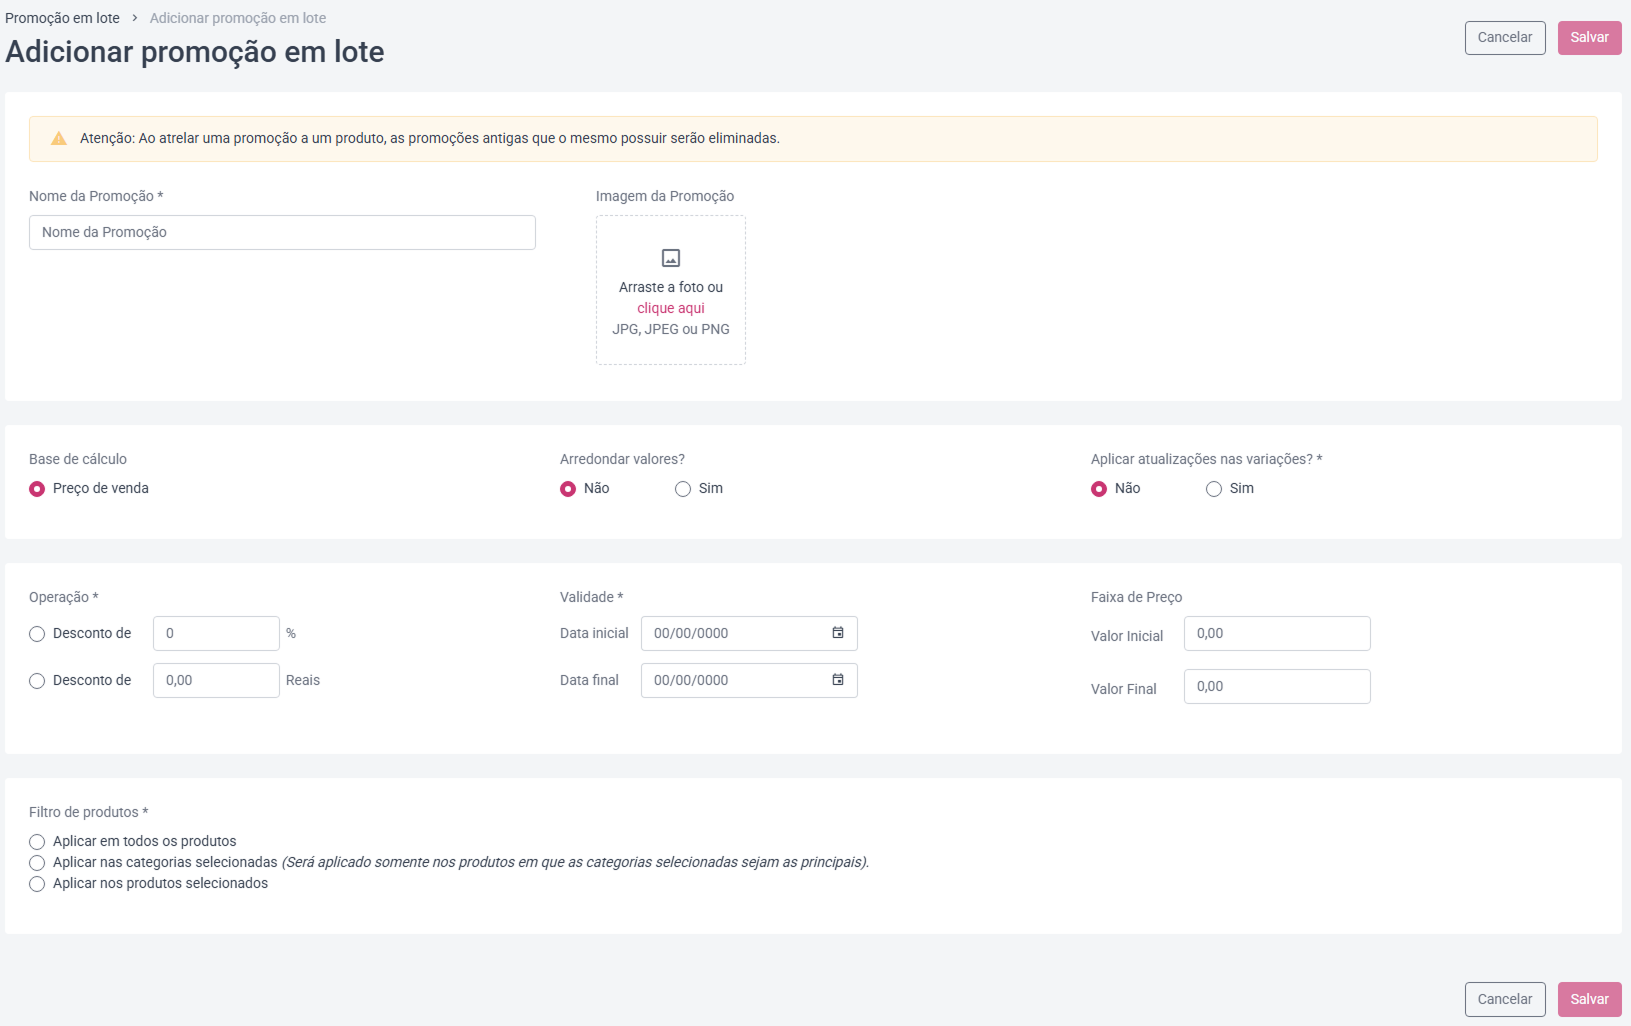Viewport: 1631px width, 1026px height.
Task: Open the Data inicial calendar icon
Action: (x=838, y=633)
